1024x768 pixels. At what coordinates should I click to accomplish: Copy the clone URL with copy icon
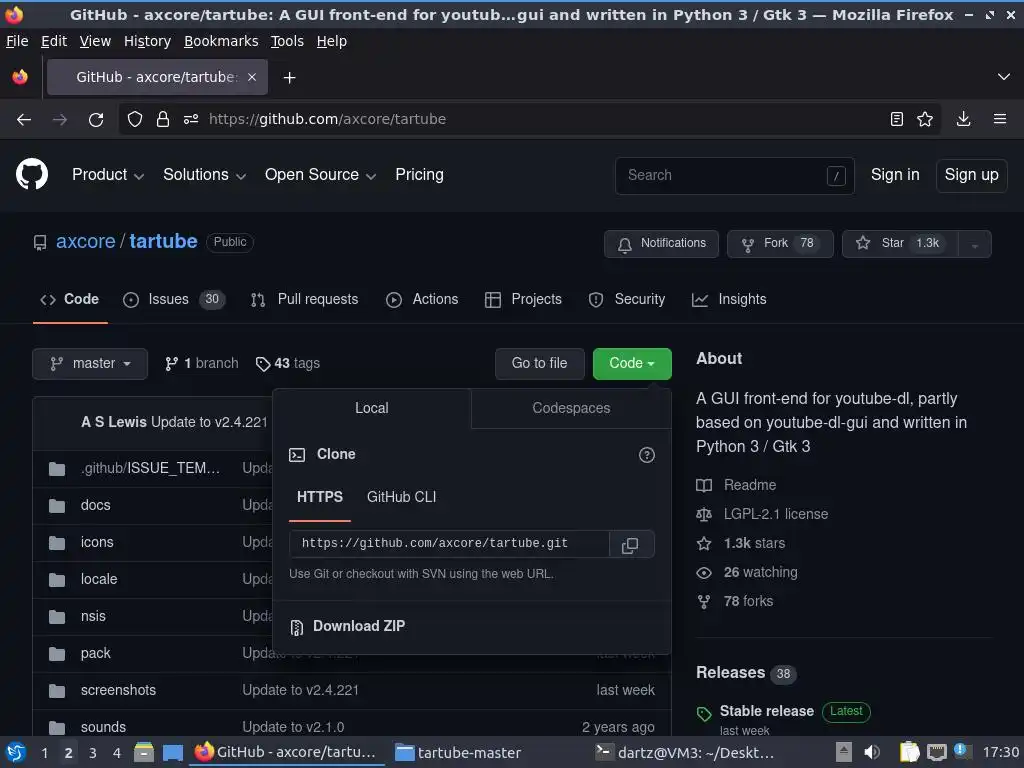click(630, 545)
